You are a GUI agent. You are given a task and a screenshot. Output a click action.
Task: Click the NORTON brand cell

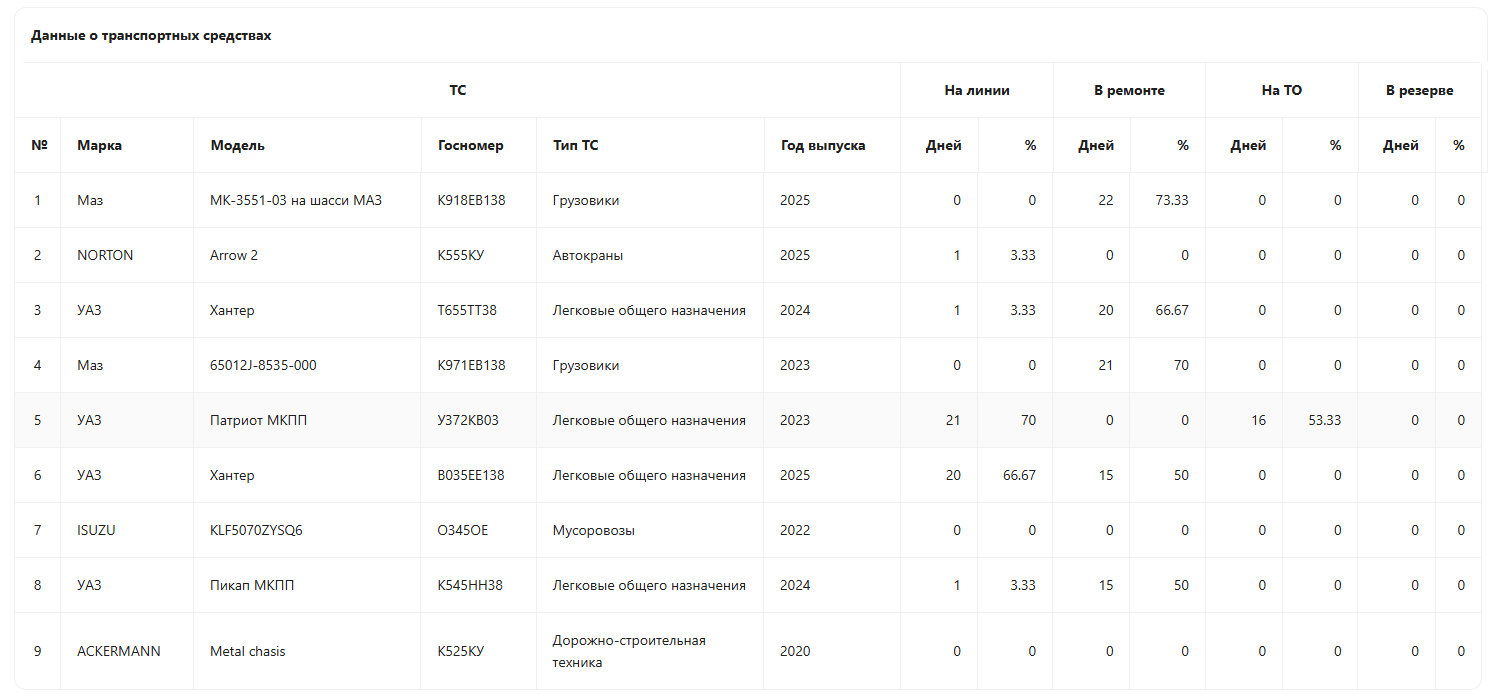(x=105, y=255)
